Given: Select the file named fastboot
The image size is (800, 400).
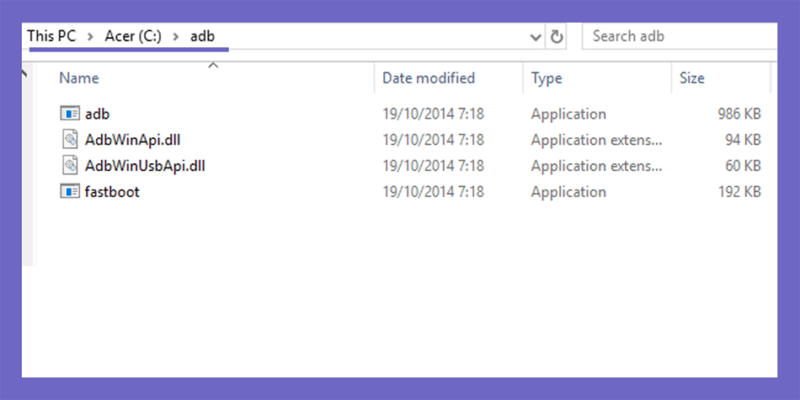Looking at the screenshot, I should pos(112,192).
